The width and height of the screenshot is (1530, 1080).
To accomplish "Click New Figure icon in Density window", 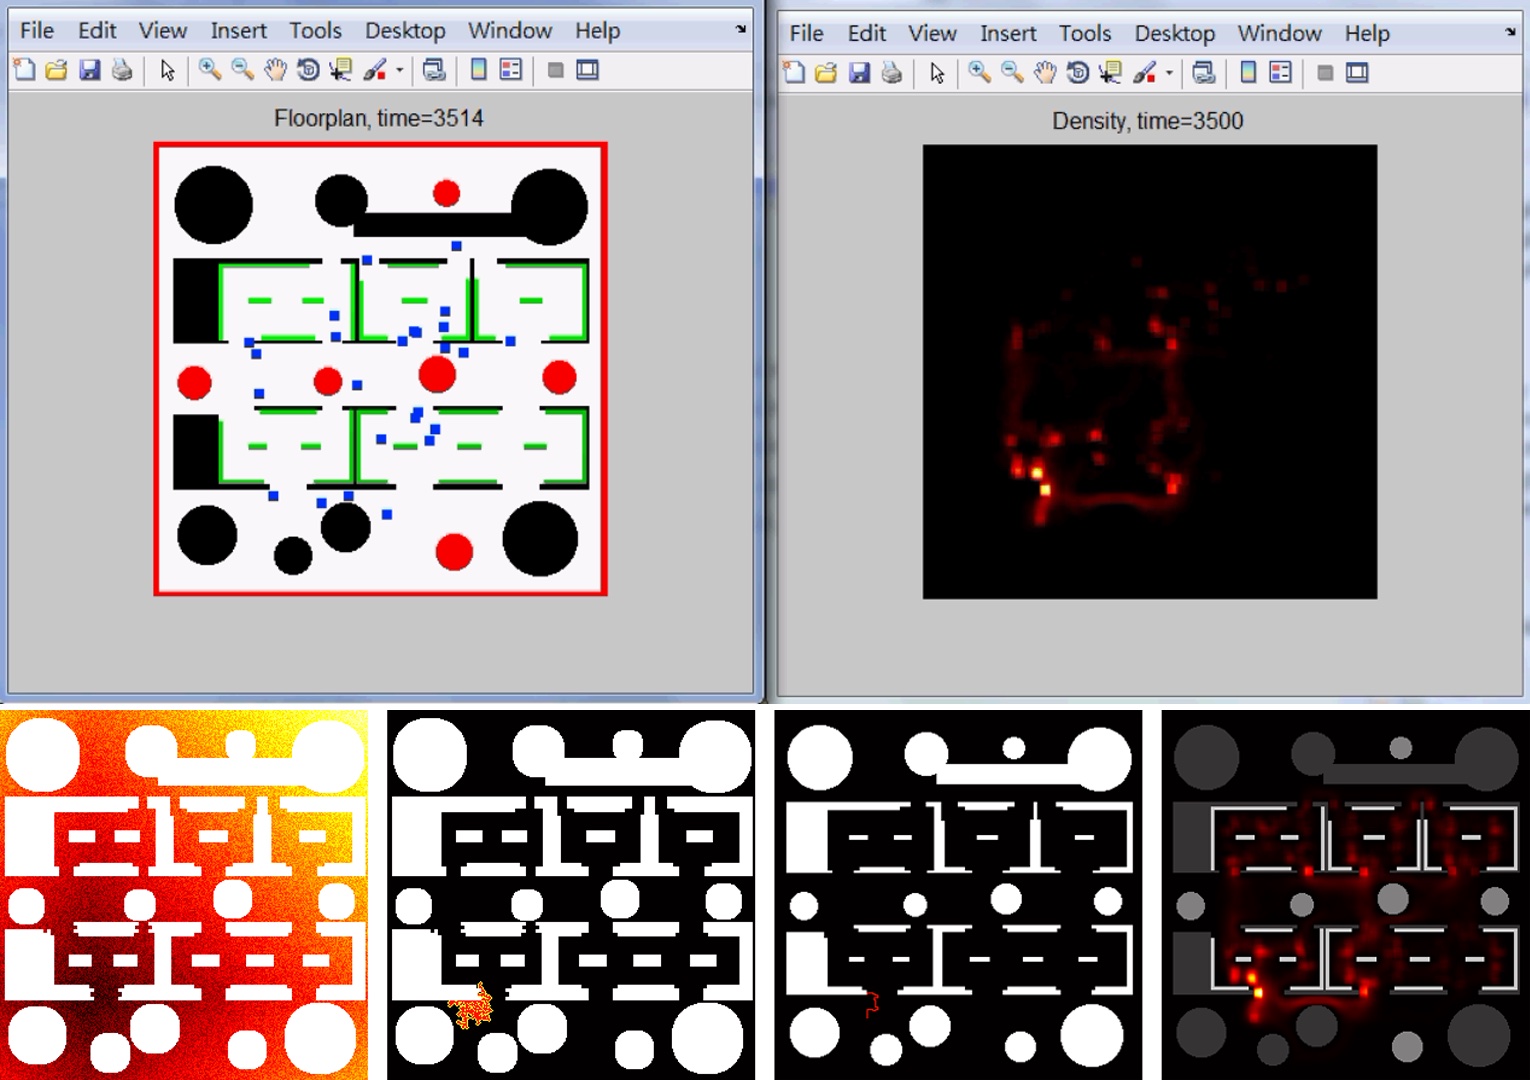I will click(x=794, y=72).
